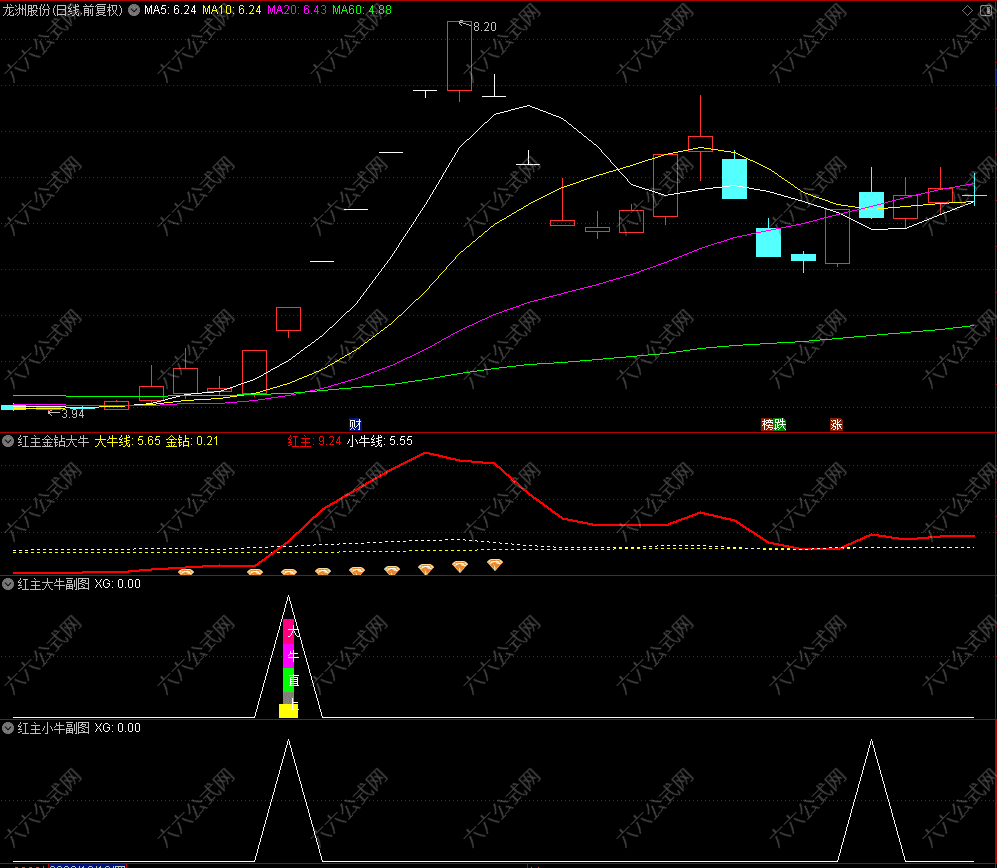The width and height of the screenshot is (997, 868).
Task: Expand the 红主小牛副图 indicator menu arrow
Action: point(8,728)
